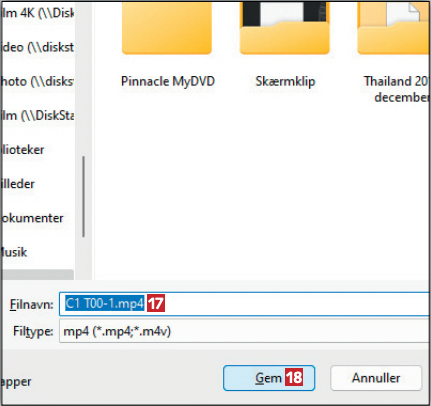This screenshot has height=406, width=431.
Task: Open Billeder library in sidebar
Action: [18, 184]
